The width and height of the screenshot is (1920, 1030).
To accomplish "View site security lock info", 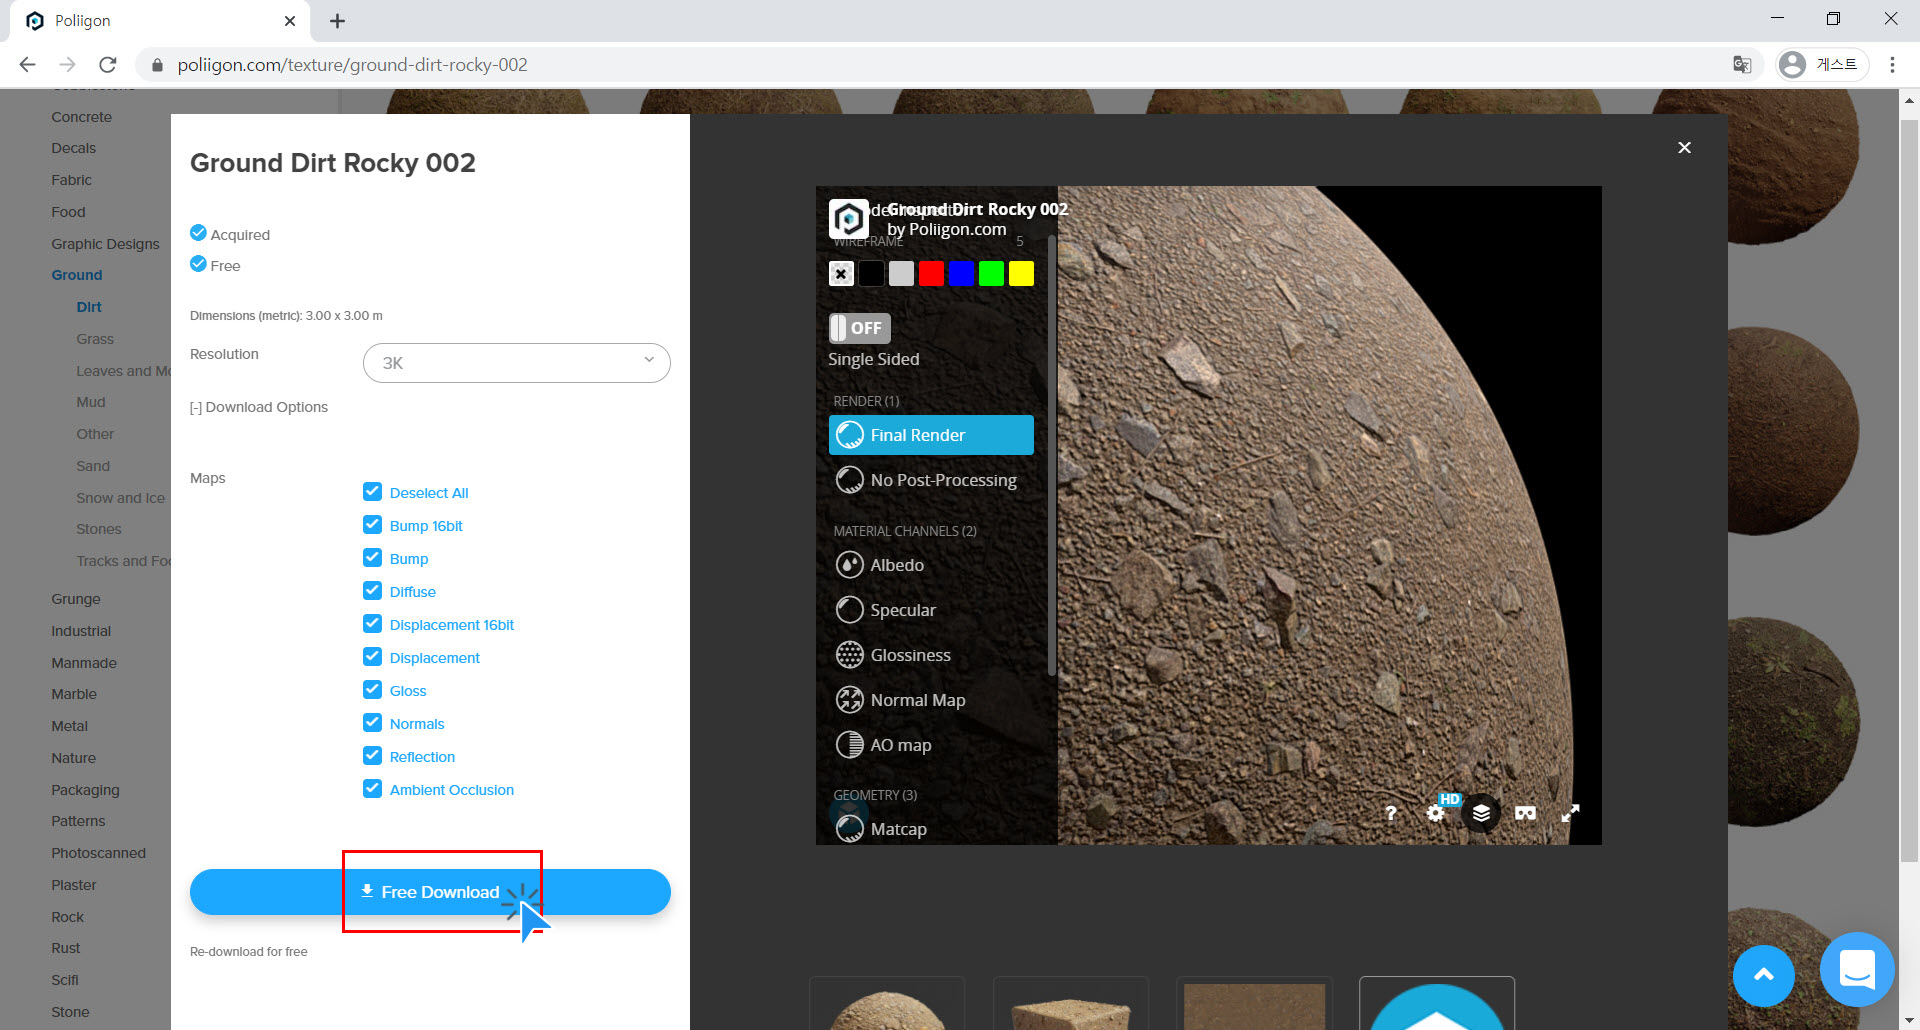I will [157, 65].
